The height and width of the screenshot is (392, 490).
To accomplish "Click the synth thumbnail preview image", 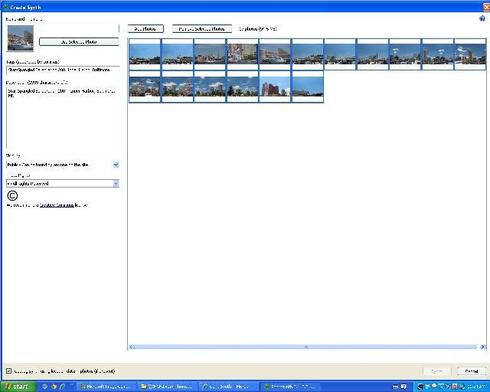I will pyautogui.click(x=20, y=38).
